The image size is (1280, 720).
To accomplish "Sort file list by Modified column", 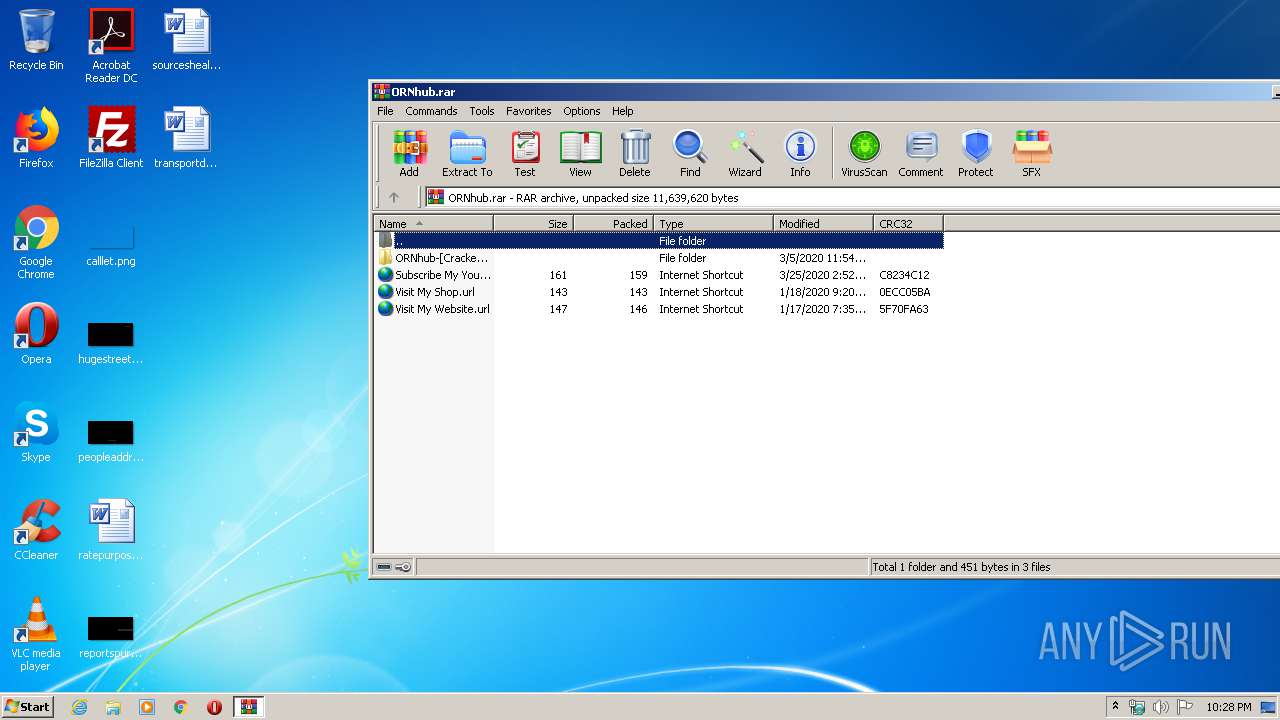I will [x=823, y=223].
